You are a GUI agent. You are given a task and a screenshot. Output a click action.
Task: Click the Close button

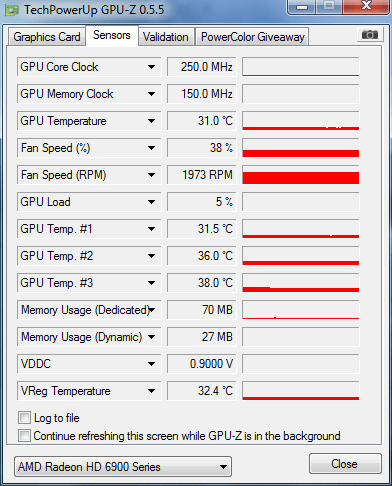coord(345,464)
